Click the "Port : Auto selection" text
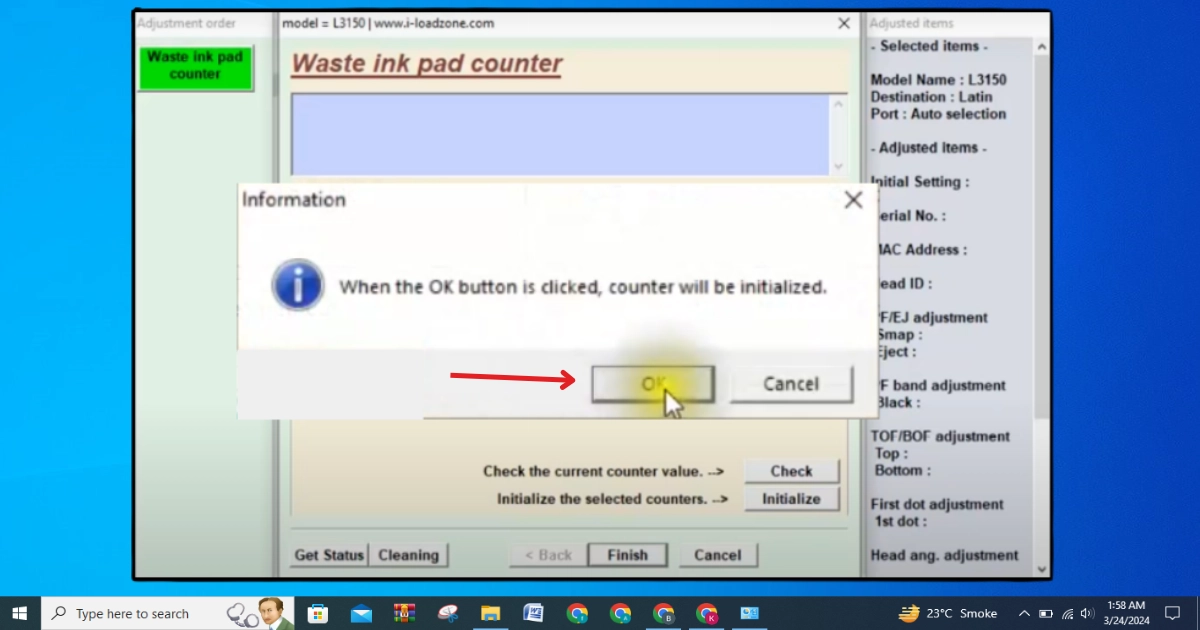This screenshot has height=630, width=1200. (x=938, y=114)
